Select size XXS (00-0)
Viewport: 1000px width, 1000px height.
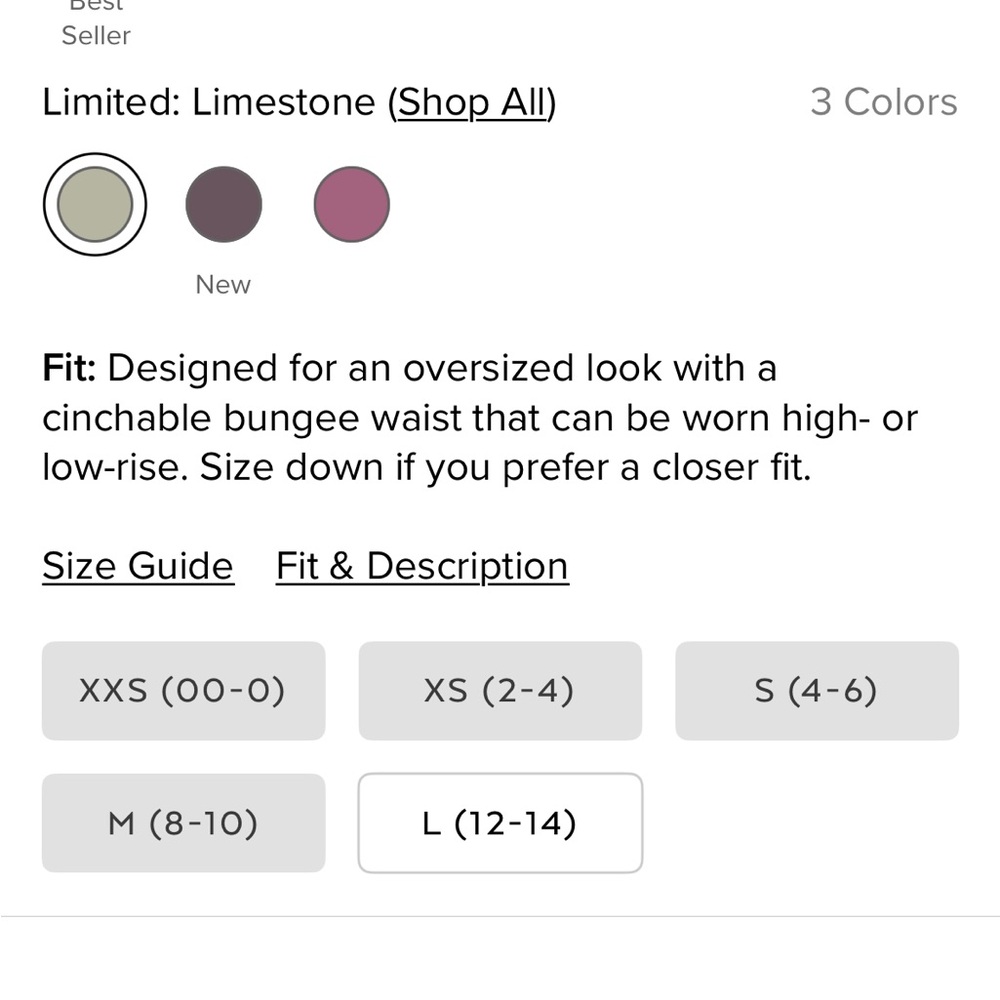(x=184, y=691)
